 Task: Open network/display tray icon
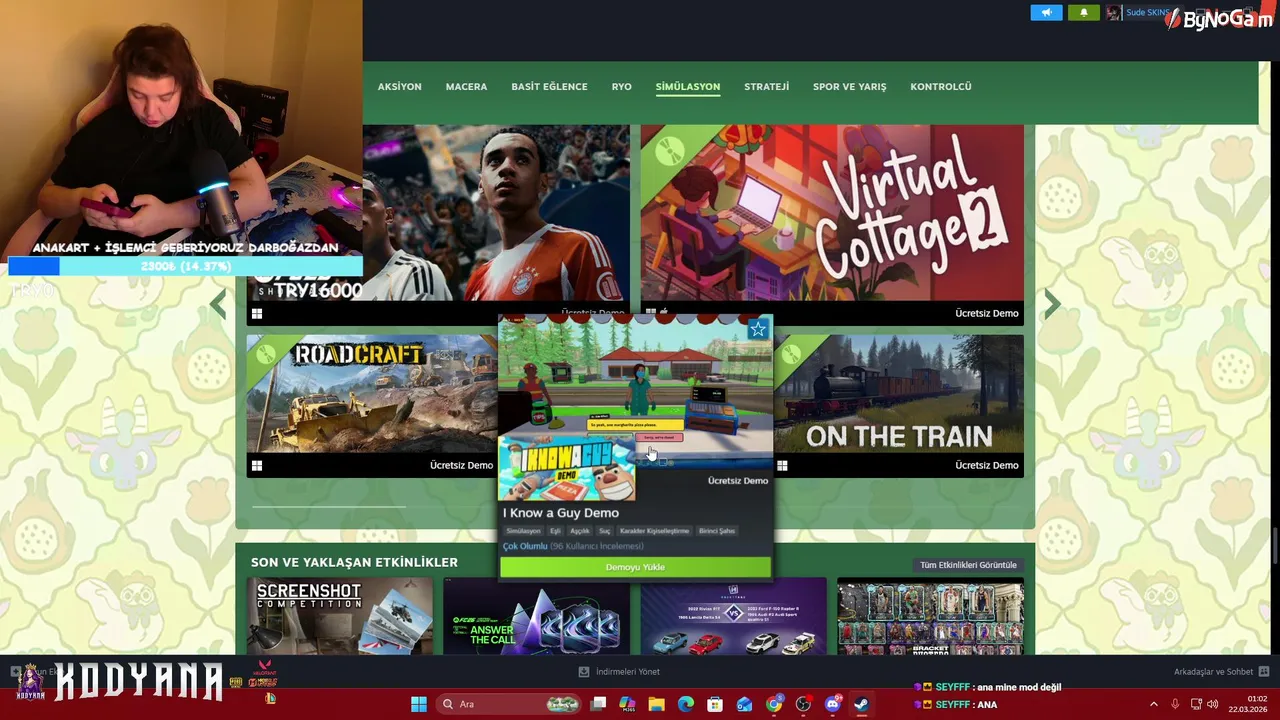coord(1195,704)
